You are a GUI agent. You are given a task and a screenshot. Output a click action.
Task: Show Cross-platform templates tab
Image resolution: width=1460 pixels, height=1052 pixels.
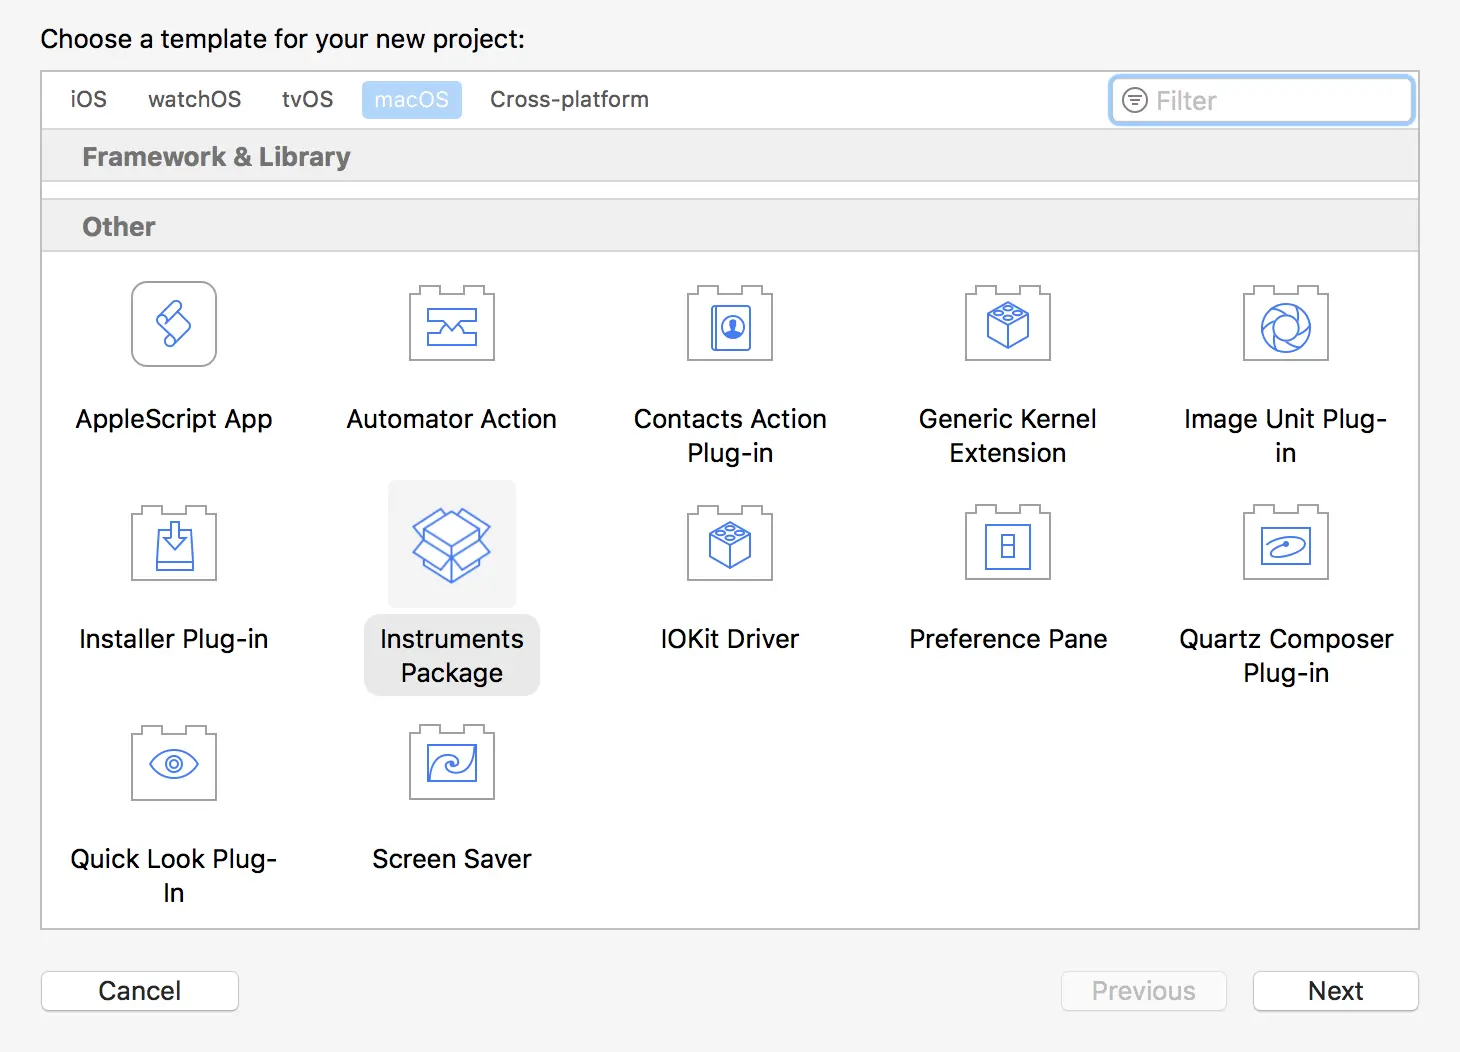[569, 100]
